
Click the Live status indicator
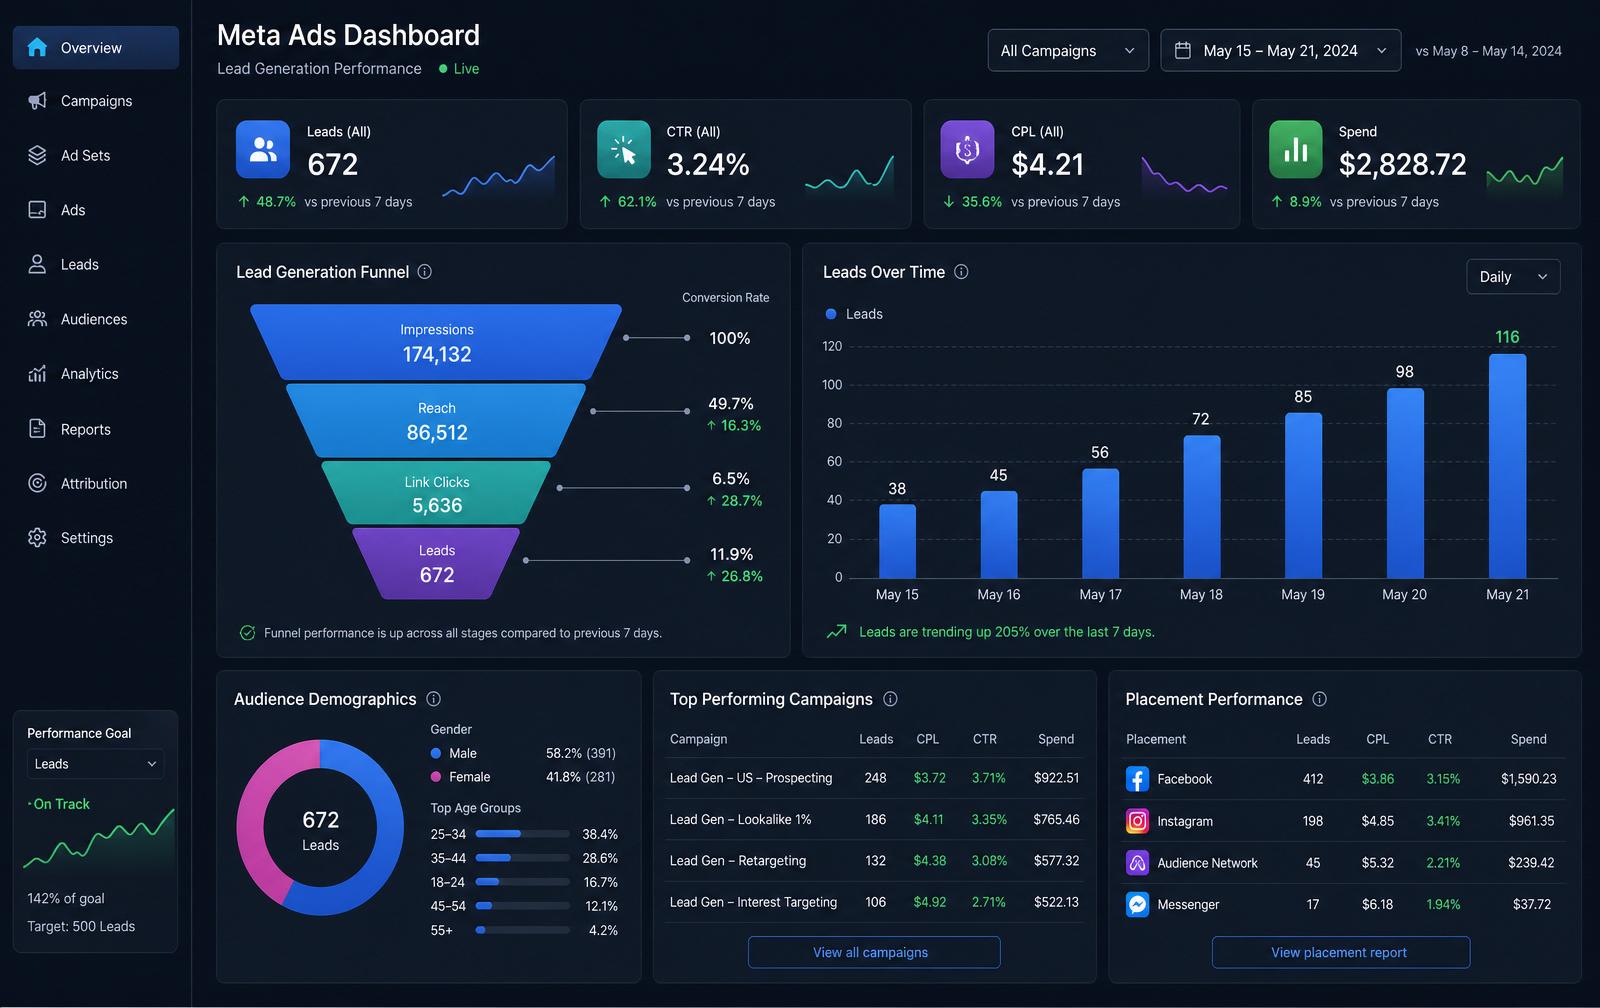tap(459, 69)
